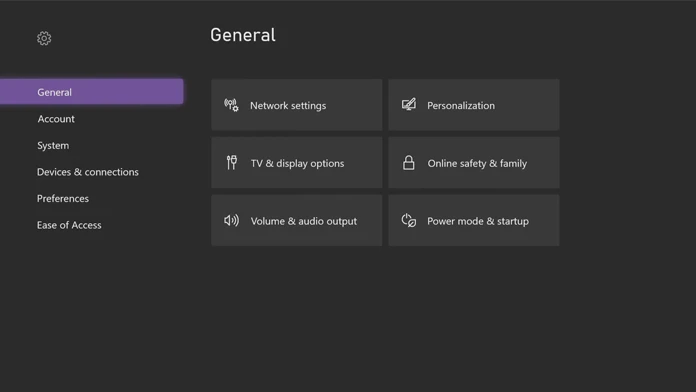Viewport: 696px width, 392px height.
Task: Click the network antenna icon
Action: pos(231,105)
